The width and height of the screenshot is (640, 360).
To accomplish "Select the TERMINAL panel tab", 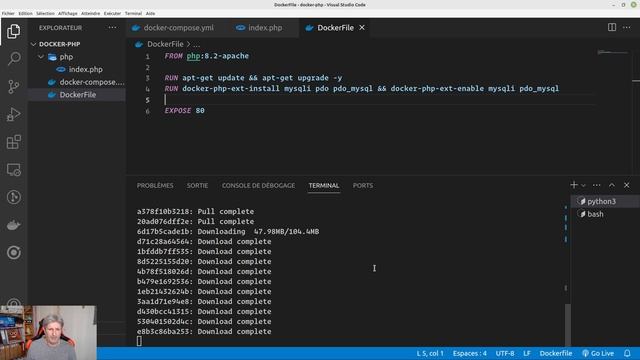I will point(324,185).
